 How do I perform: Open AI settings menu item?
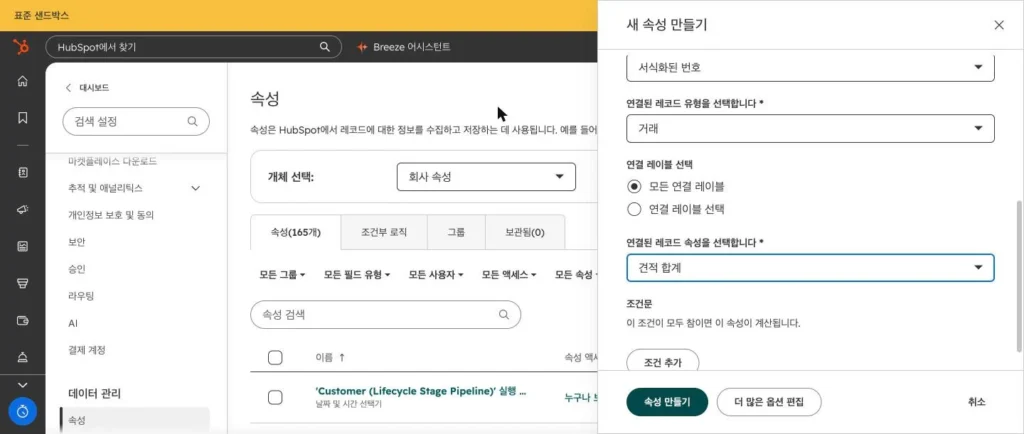click(x=73, y=323)
